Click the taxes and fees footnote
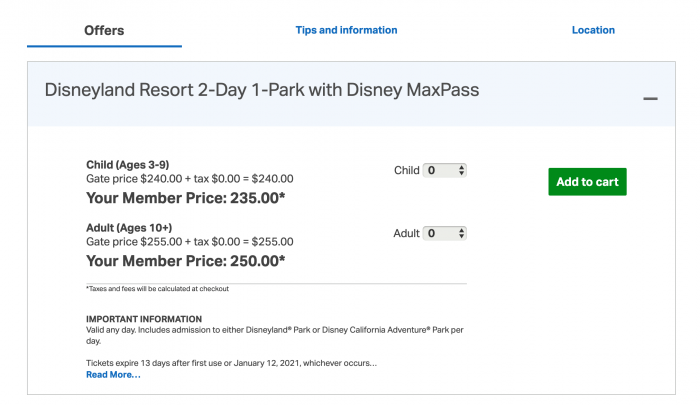 (x=158, y=289)
